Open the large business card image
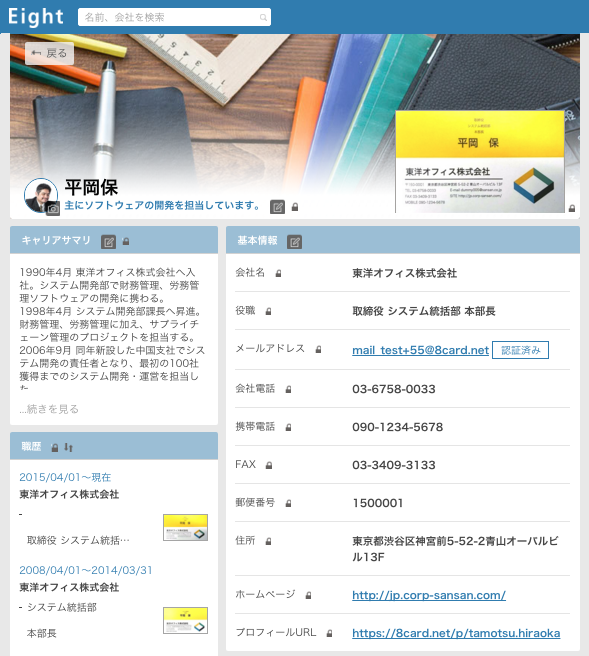The width and height of the screenshot is (589, 656). pyautogui.click(x=480, y=162)
